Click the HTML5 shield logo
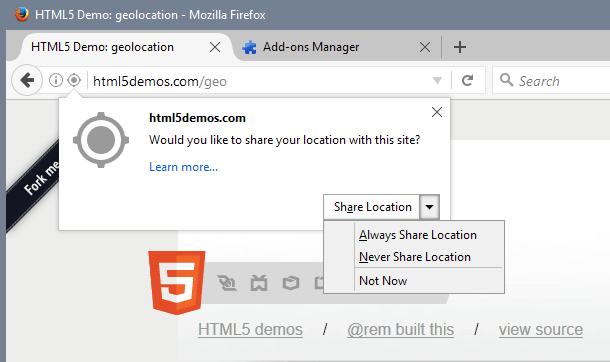This screenshot has height=362, width=610. point(177,283)
